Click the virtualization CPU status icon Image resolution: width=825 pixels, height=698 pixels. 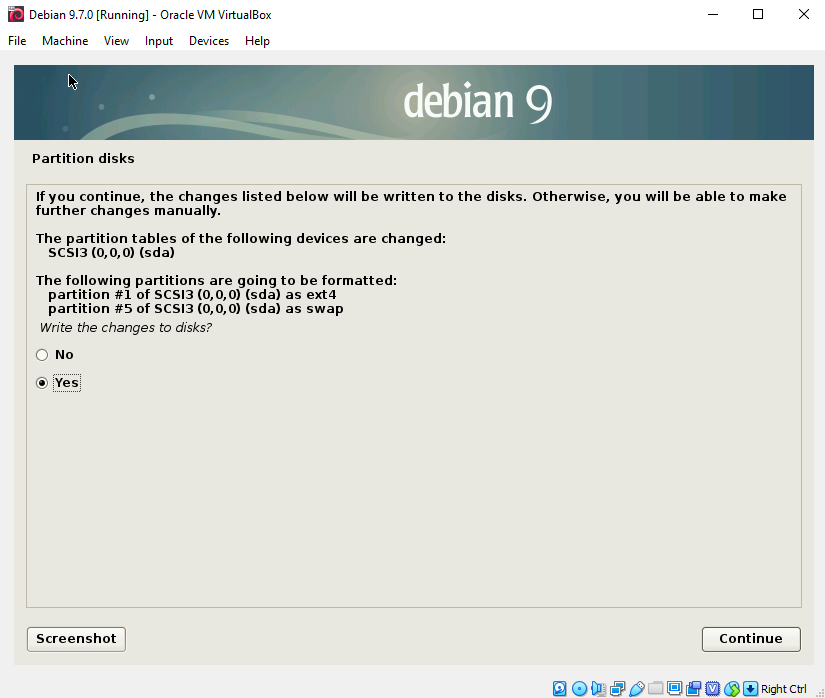[712, 689]
